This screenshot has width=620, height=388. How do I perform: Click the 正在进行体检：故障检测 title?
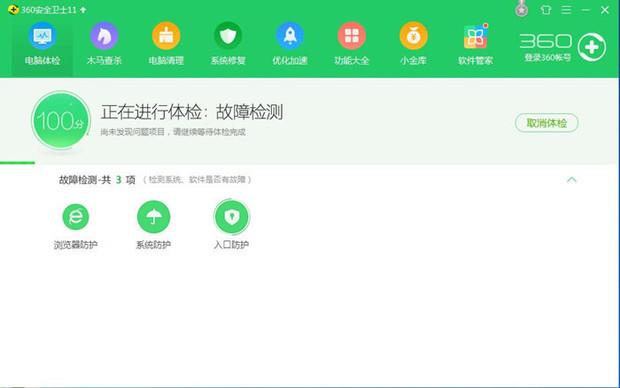click(x=192, y=112)
